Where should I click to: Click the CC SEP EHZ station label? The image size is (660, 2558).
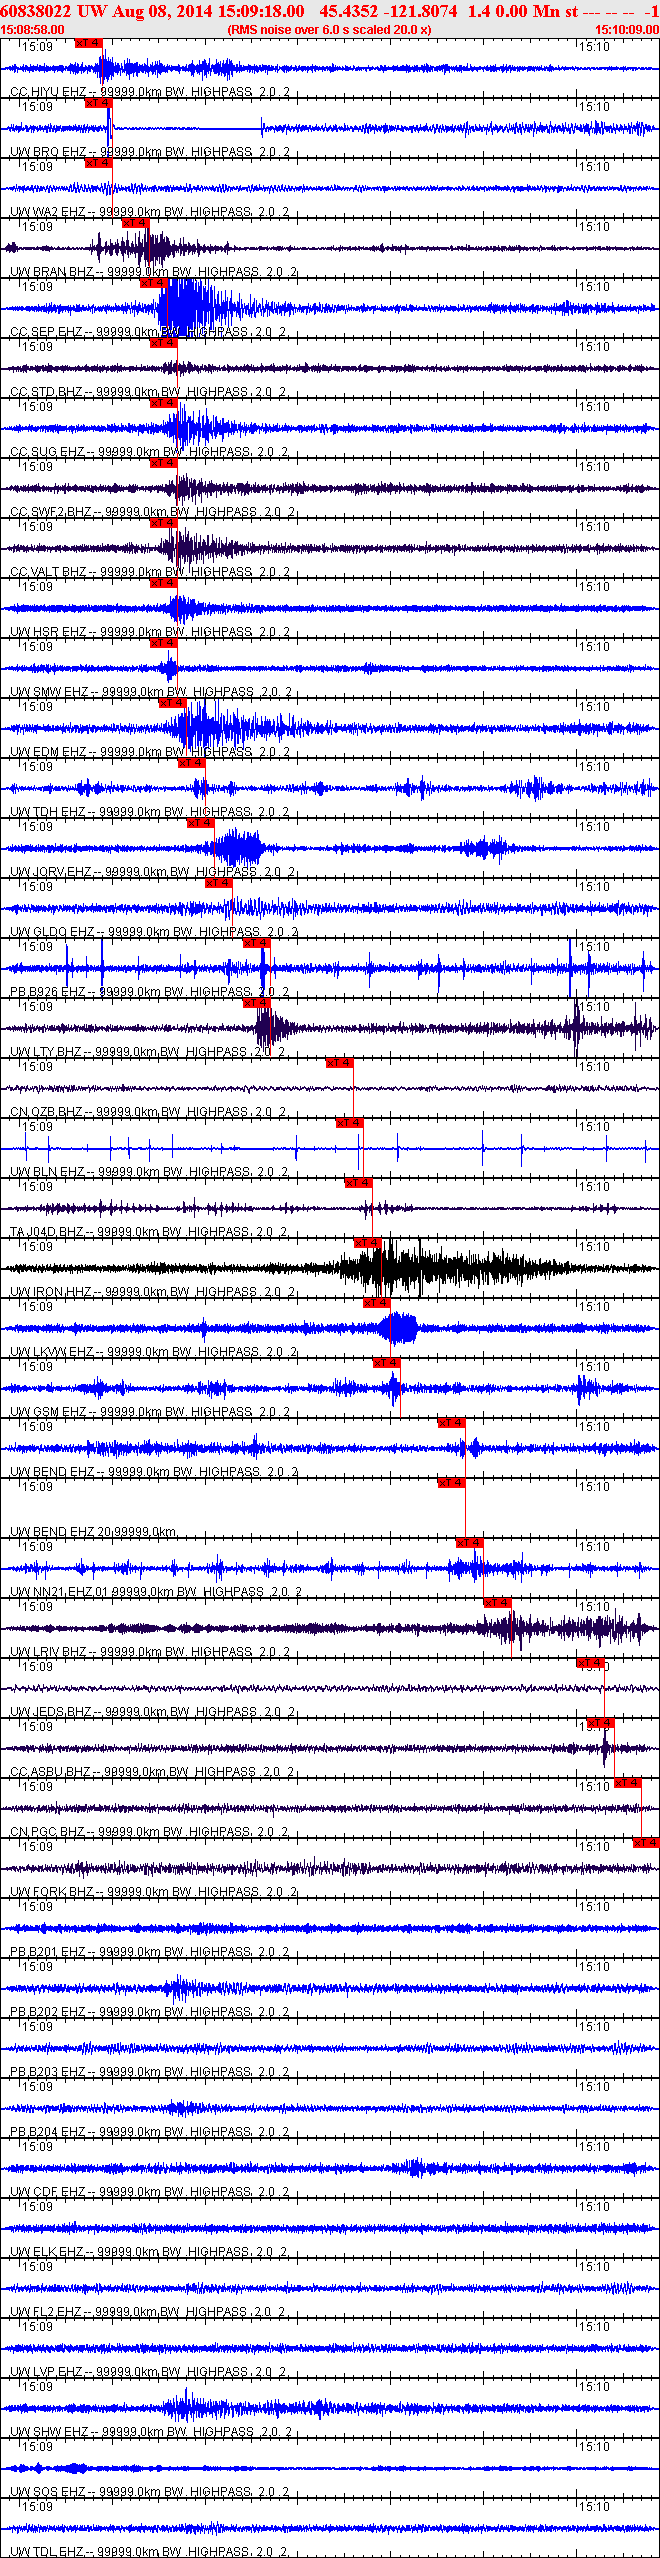coord(148,332)
